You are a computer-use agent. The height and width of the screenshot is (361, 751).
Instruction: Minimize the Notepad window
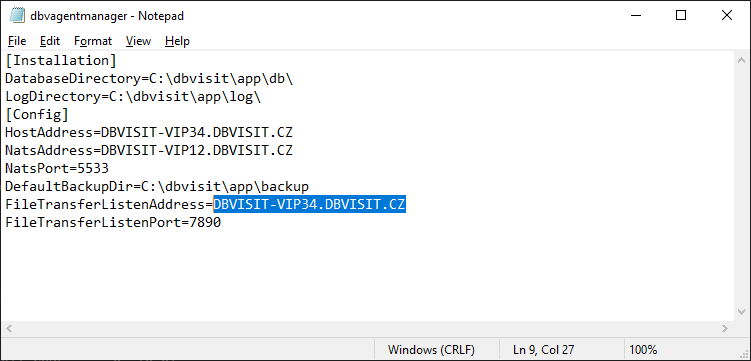point(636,15)
